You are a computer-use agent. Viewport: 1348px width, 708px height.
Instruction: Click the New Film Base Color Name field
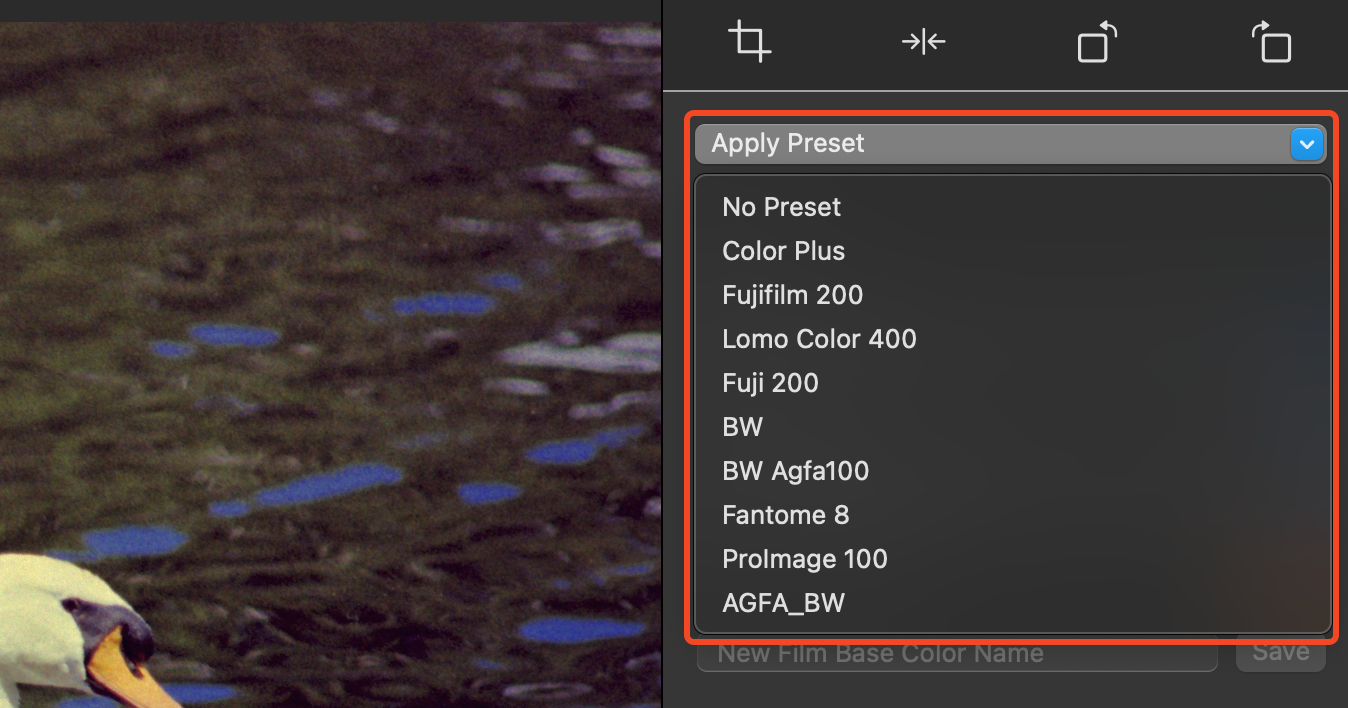956,652
